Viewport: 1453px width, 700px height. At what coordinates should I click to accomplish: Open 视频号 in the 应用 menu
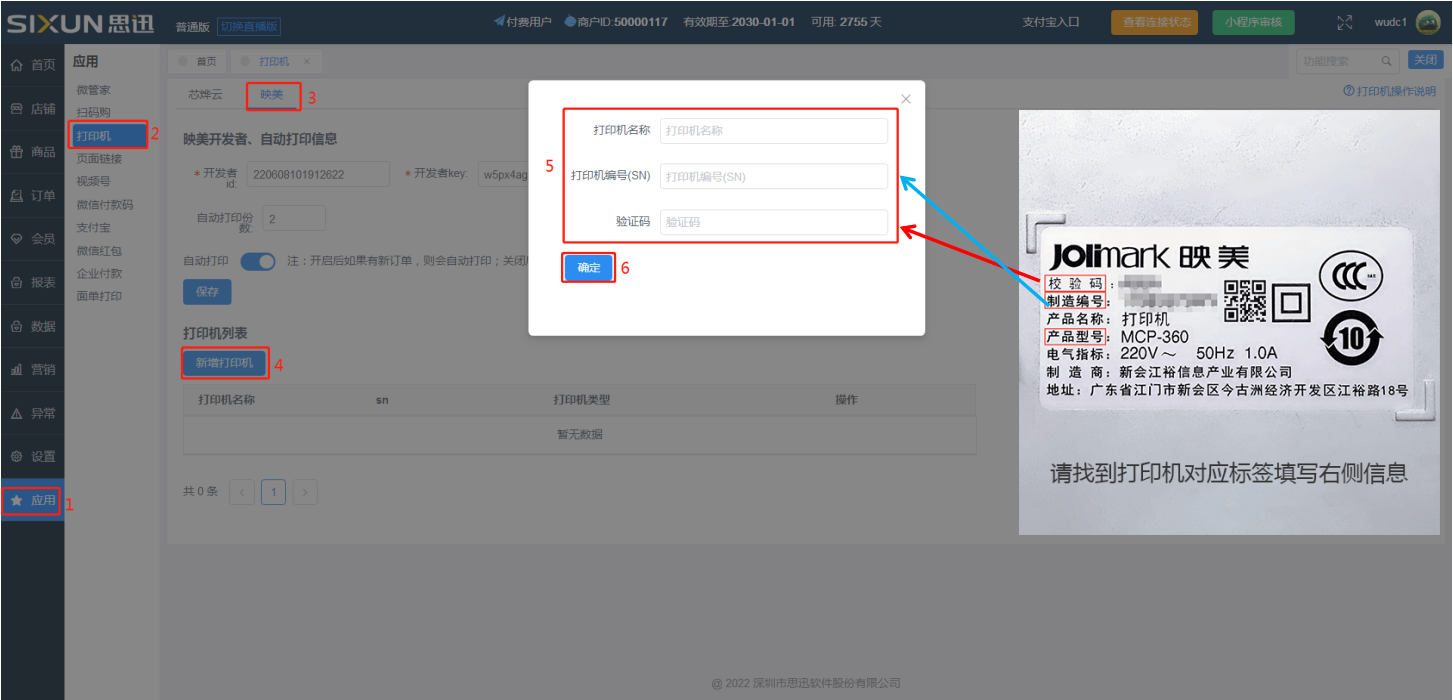(x=94, y=181)
